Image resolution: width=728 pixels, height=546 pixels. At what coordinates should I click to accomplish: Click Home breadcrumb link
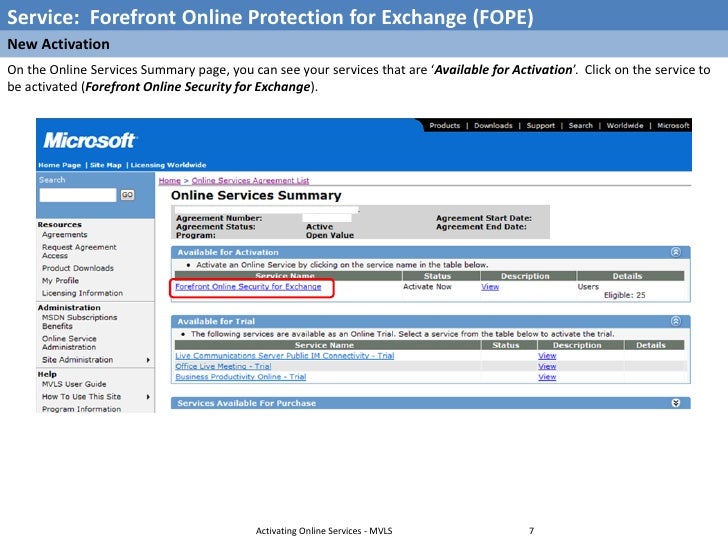tap(169, 181)
